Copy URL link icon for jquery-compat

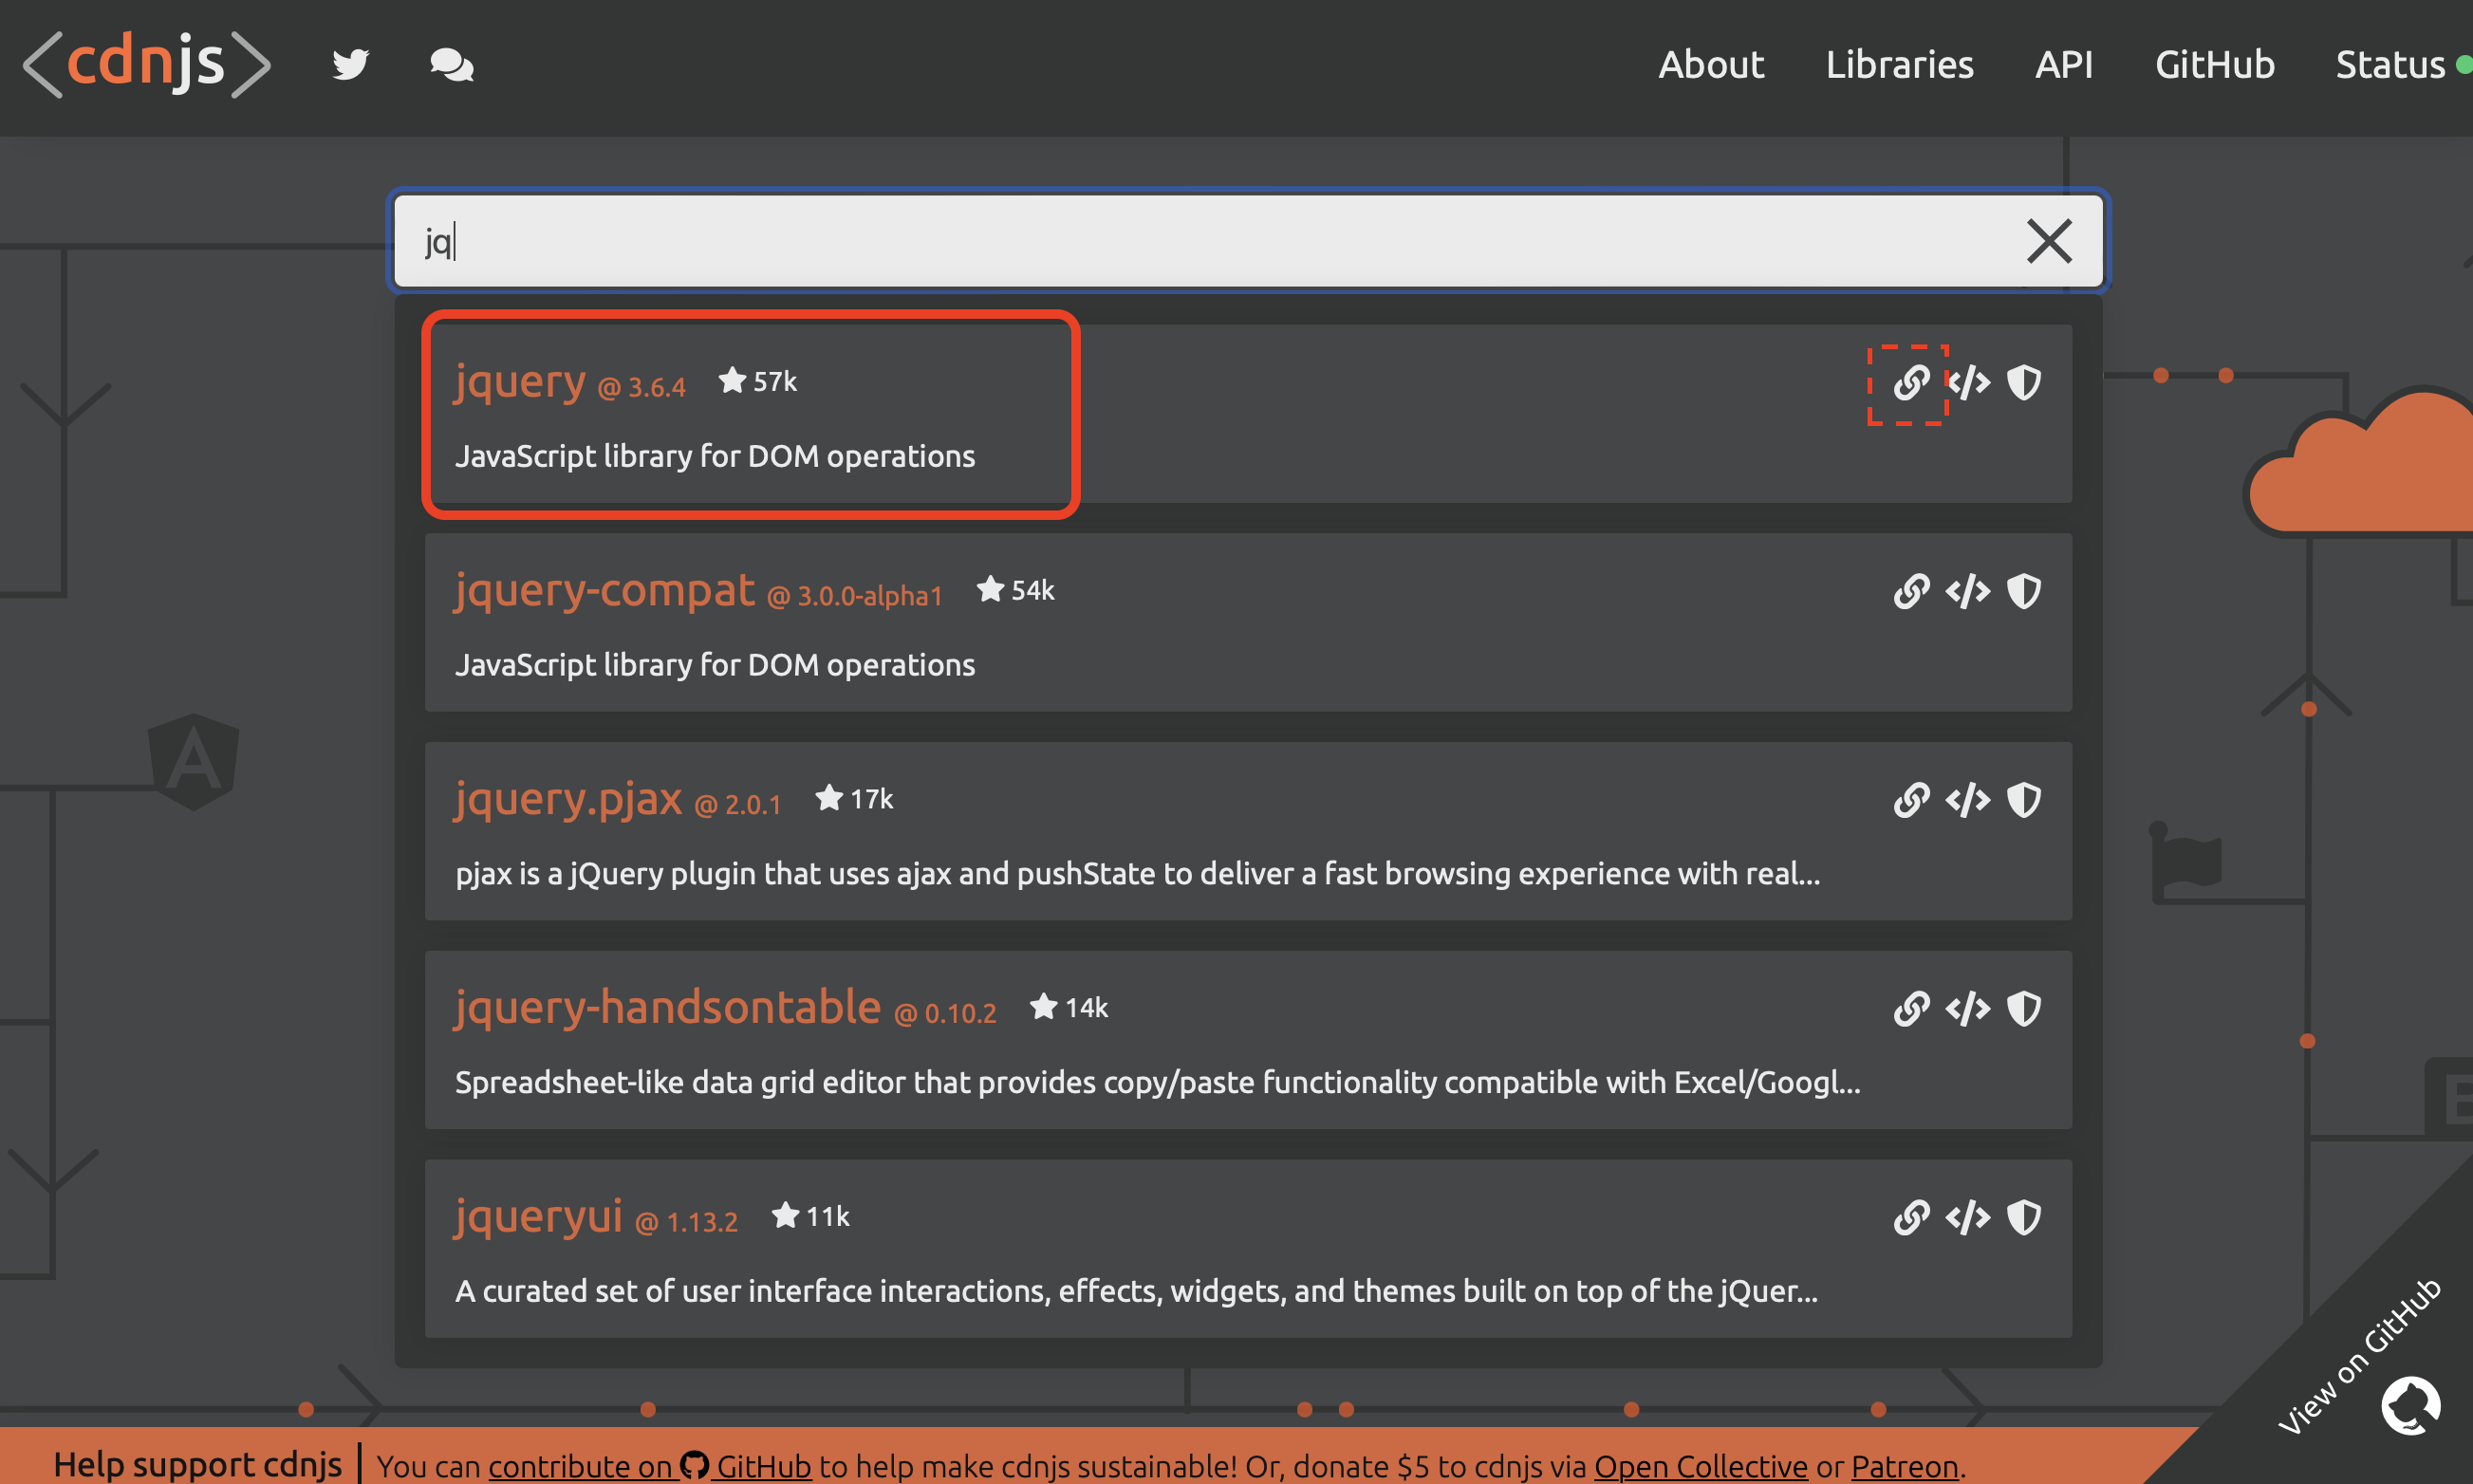point(1910,591)
